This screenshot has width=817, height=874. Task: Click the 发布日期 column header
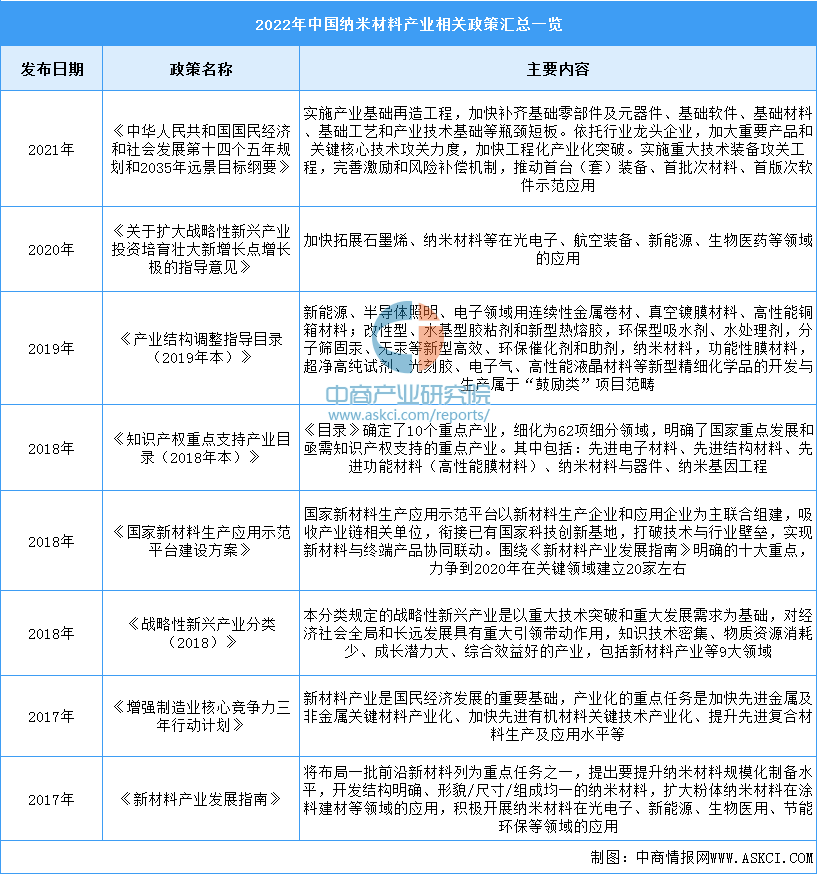pyautogui.click(x=52, y=69)
